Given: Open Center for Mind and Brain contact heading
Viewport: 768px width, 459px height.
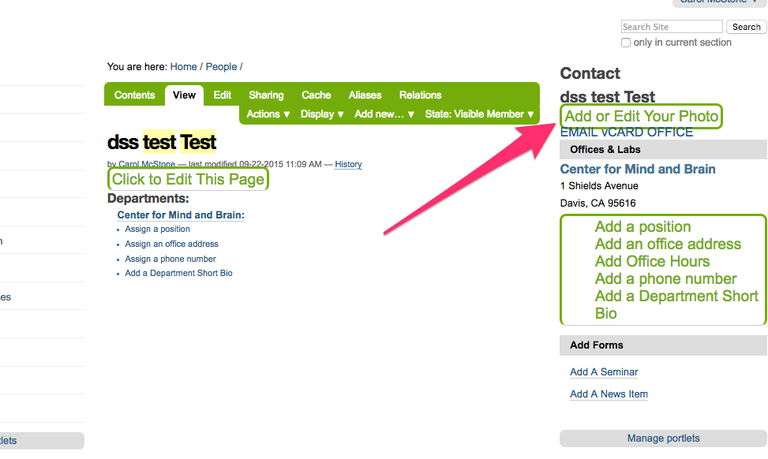Looking at the screenshot, I should coord(638,169).
